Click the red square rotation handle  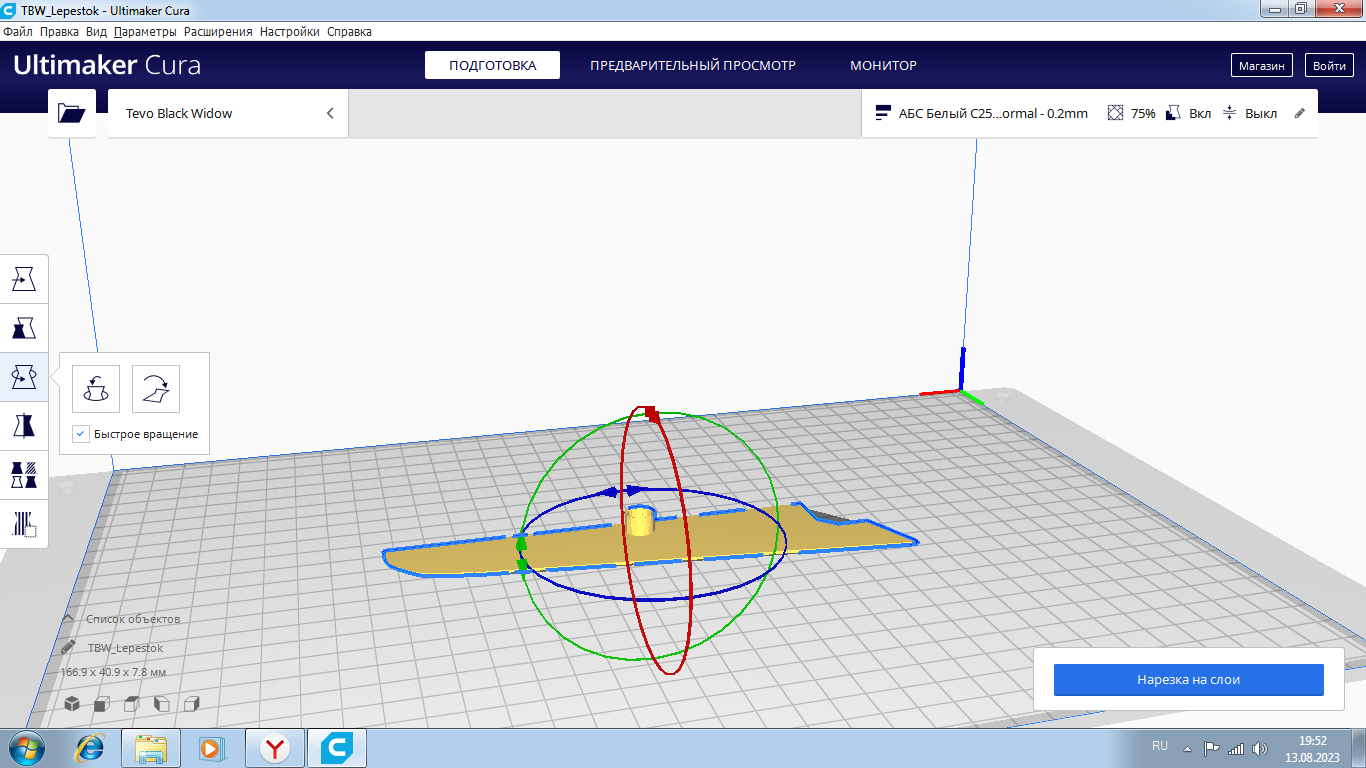coord(651,412)
